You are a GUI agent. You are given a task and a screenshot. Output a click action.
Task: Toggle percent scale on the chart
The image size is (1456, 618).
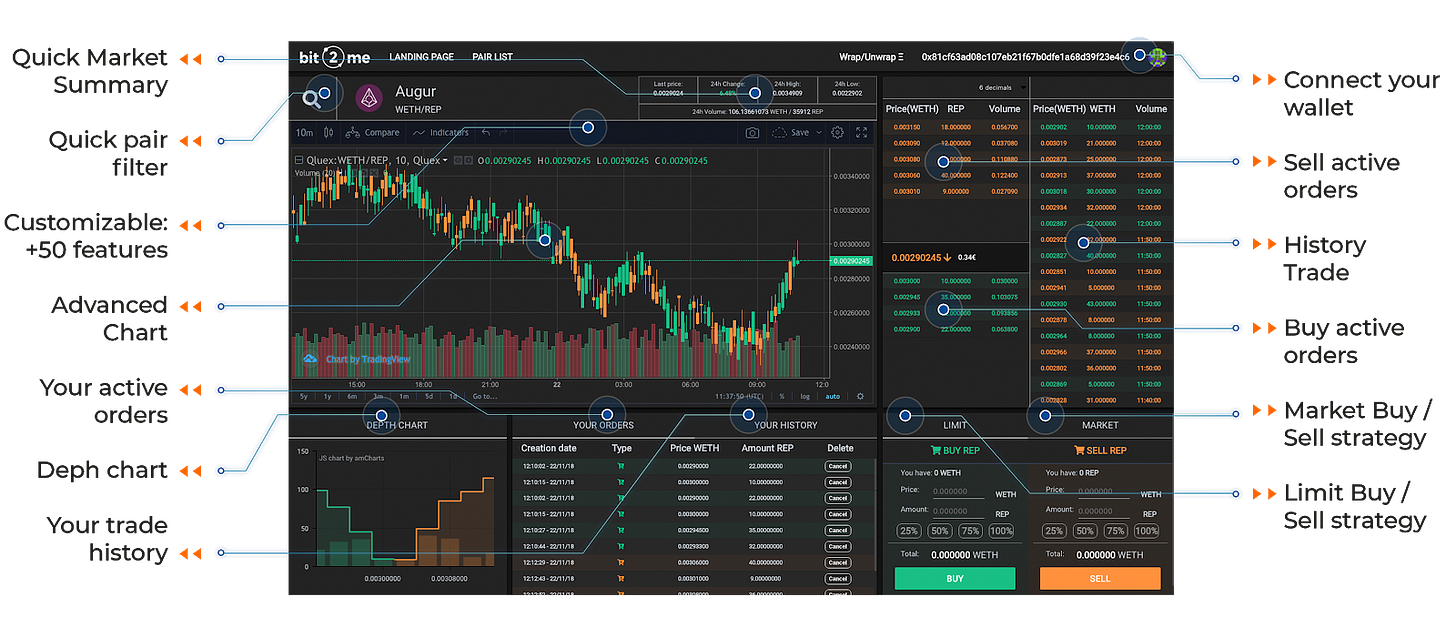pyautogui.click(x=782, y=396)
